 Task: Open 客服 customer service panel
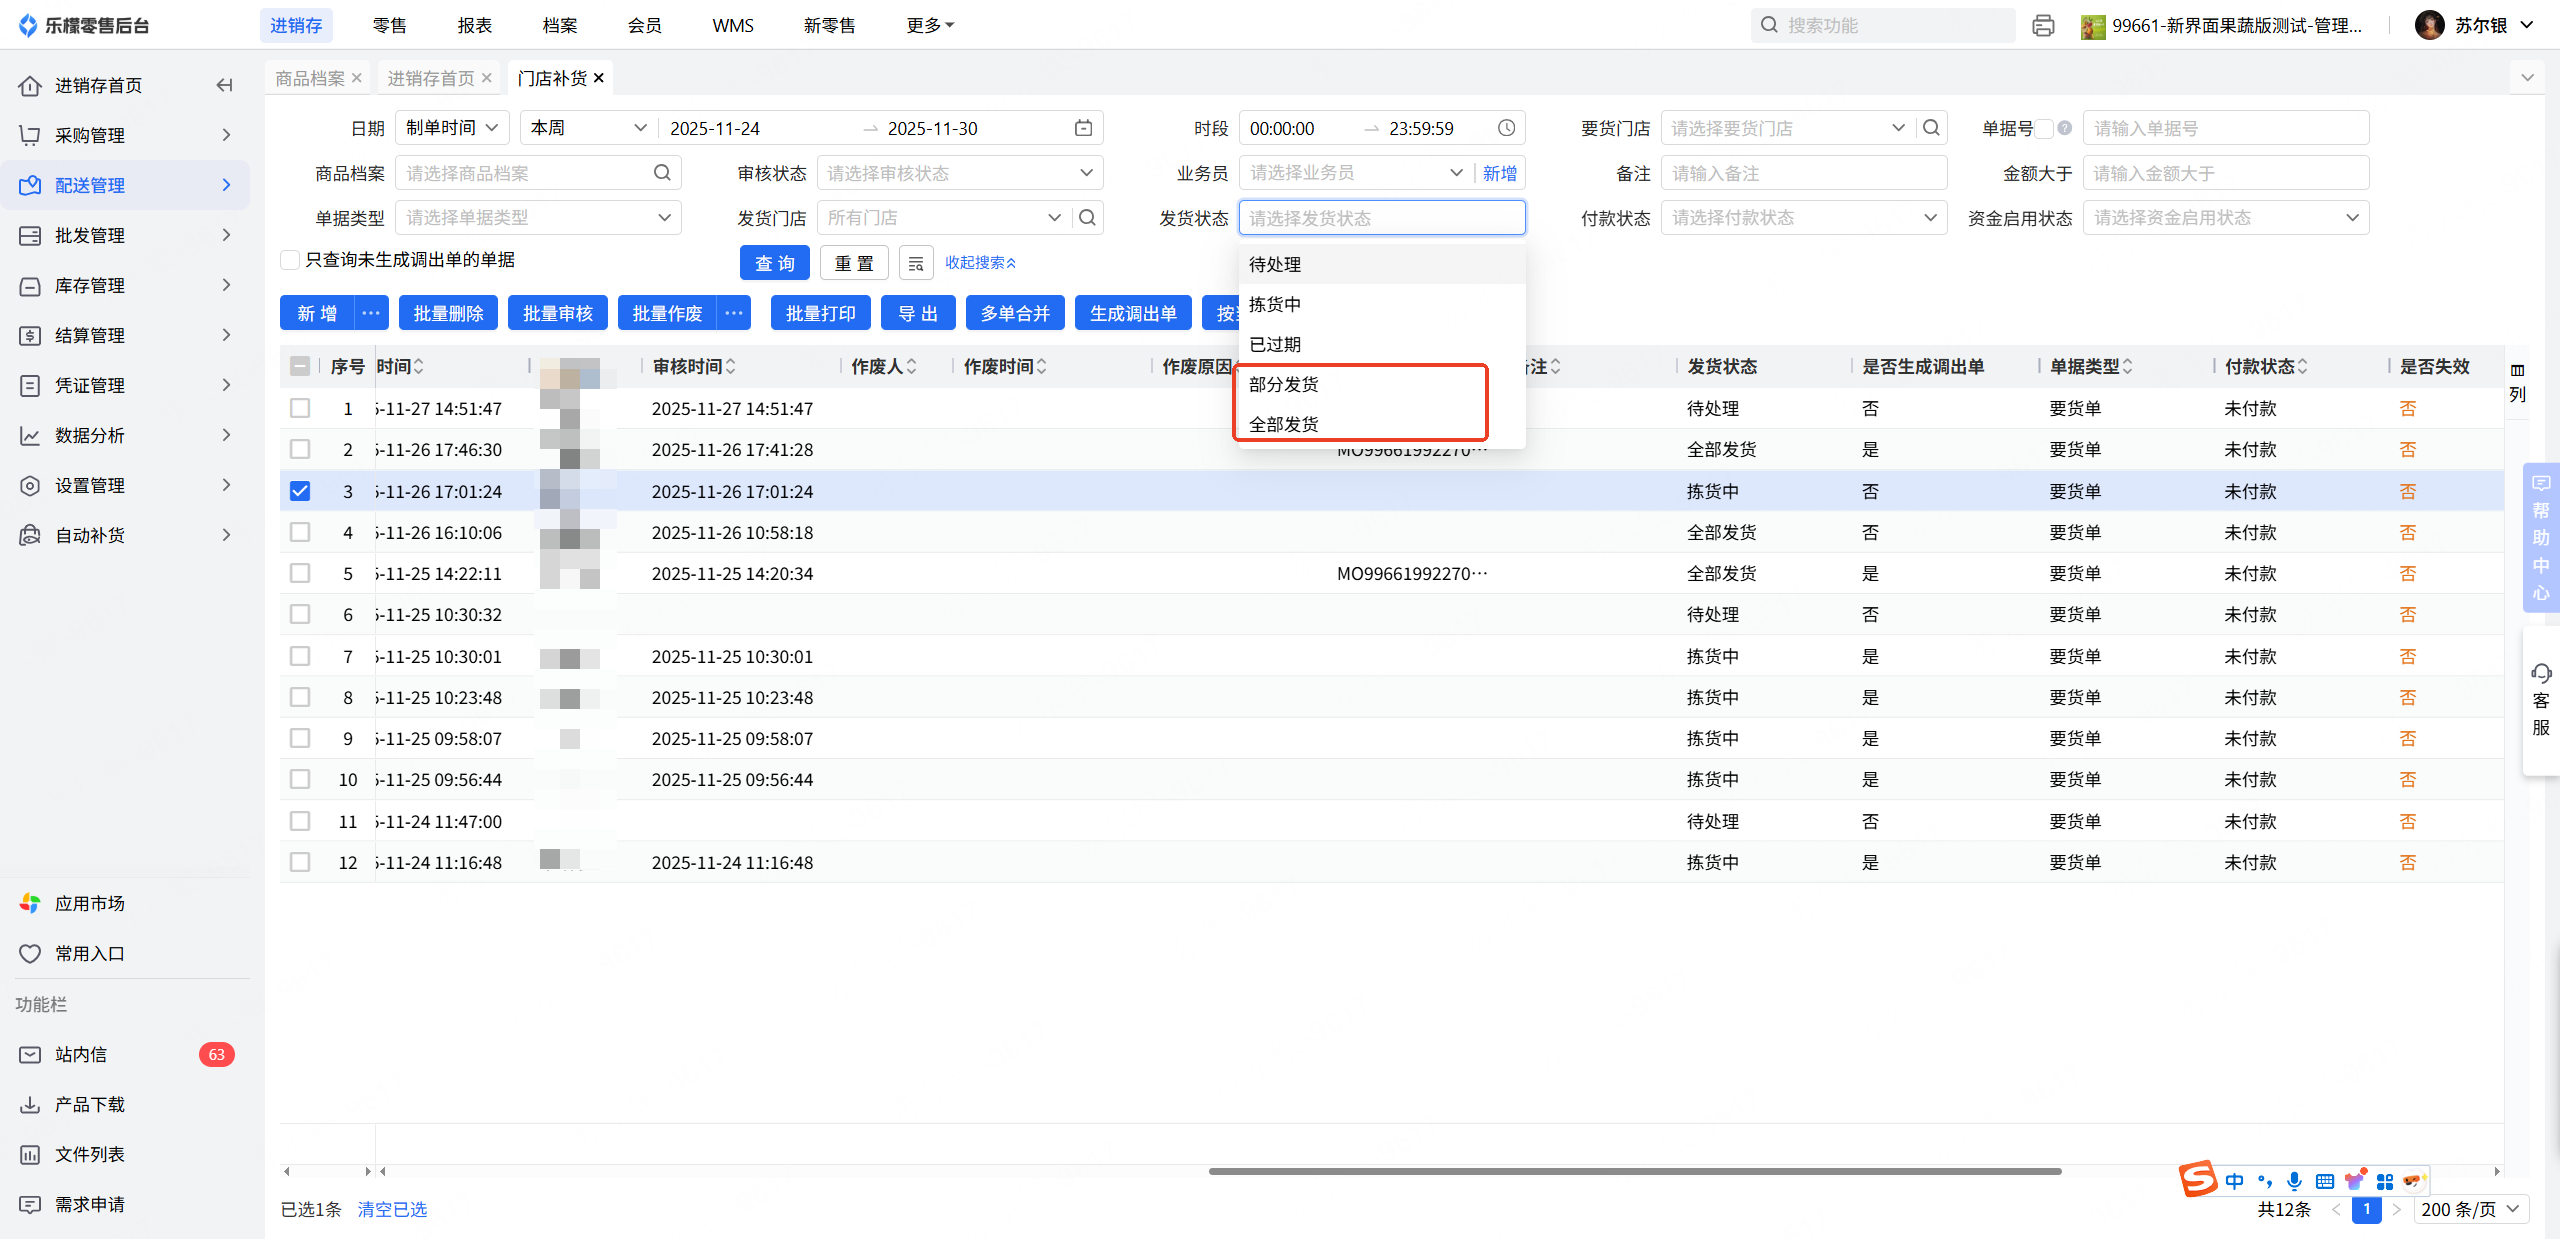[2540, 700]
